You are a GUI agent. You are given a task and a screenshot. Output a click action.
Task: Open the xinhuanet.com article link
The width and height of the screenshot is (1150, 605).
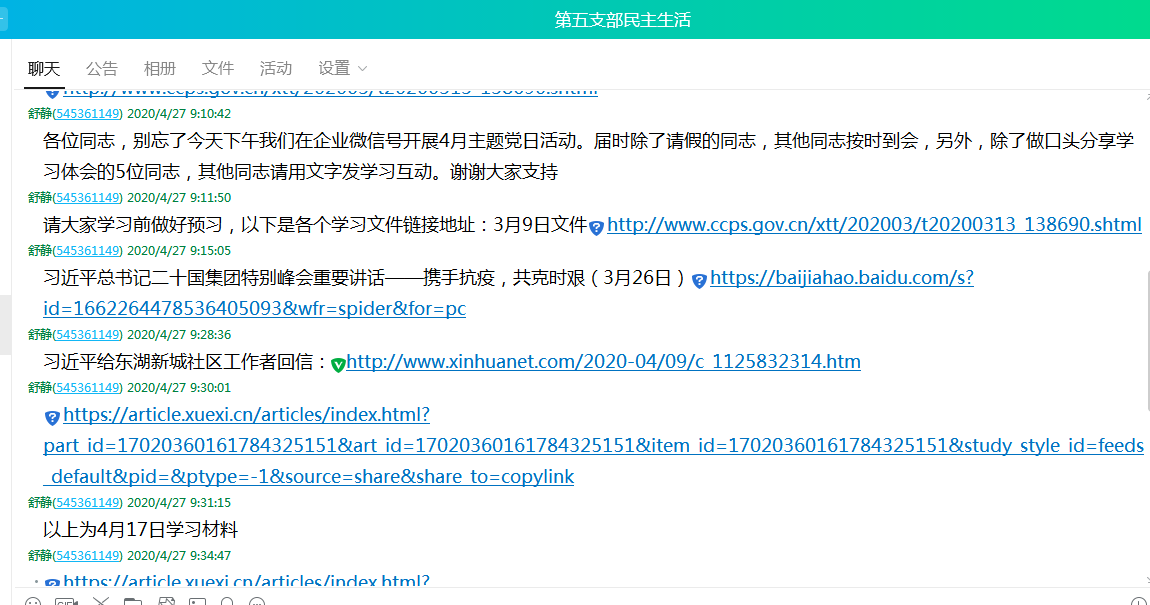pos(603,361)
